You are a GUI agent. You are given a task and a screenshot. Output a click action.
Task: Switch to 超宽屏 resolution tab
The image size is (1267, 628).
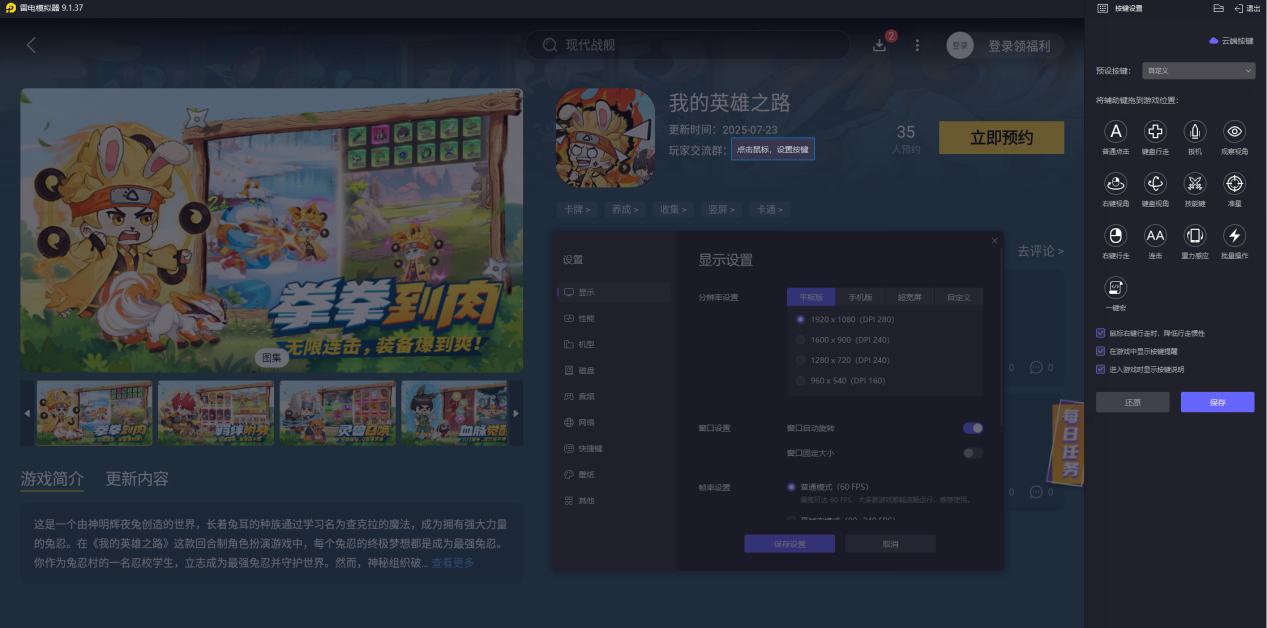click(909, 297)
